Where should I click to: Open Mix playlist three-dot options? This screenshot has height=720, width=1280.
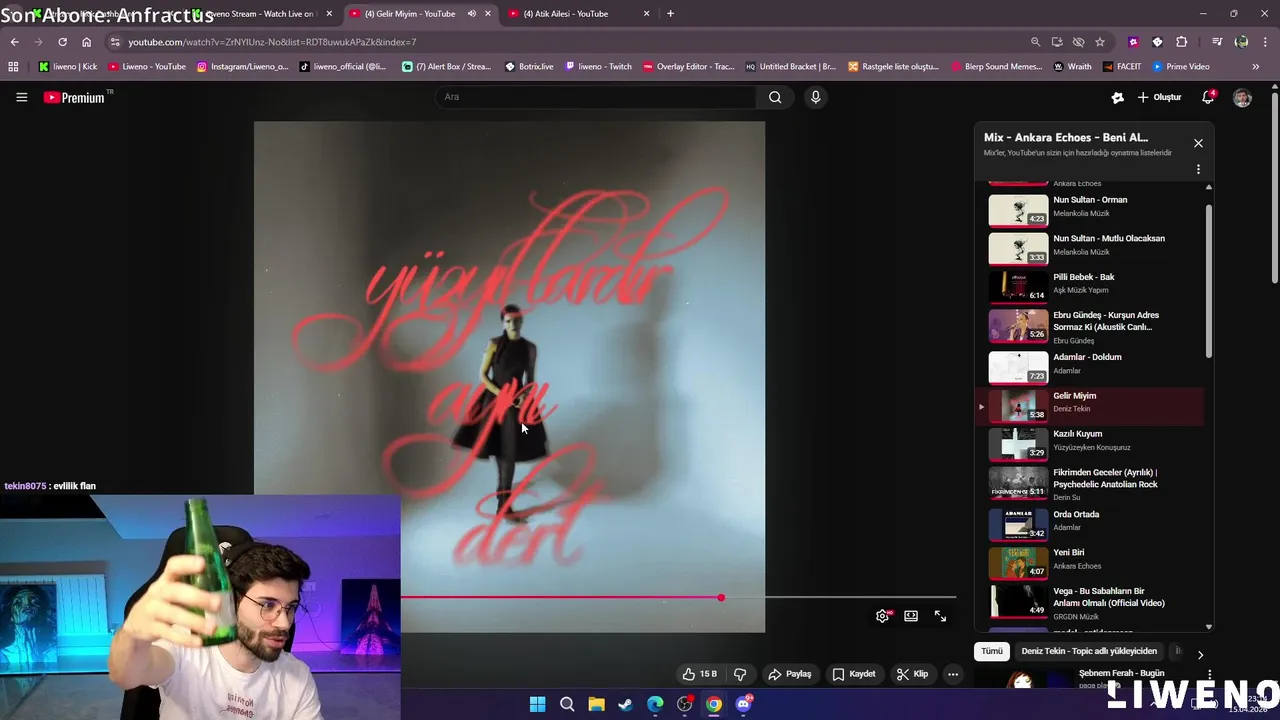(x=1198, y=169)
